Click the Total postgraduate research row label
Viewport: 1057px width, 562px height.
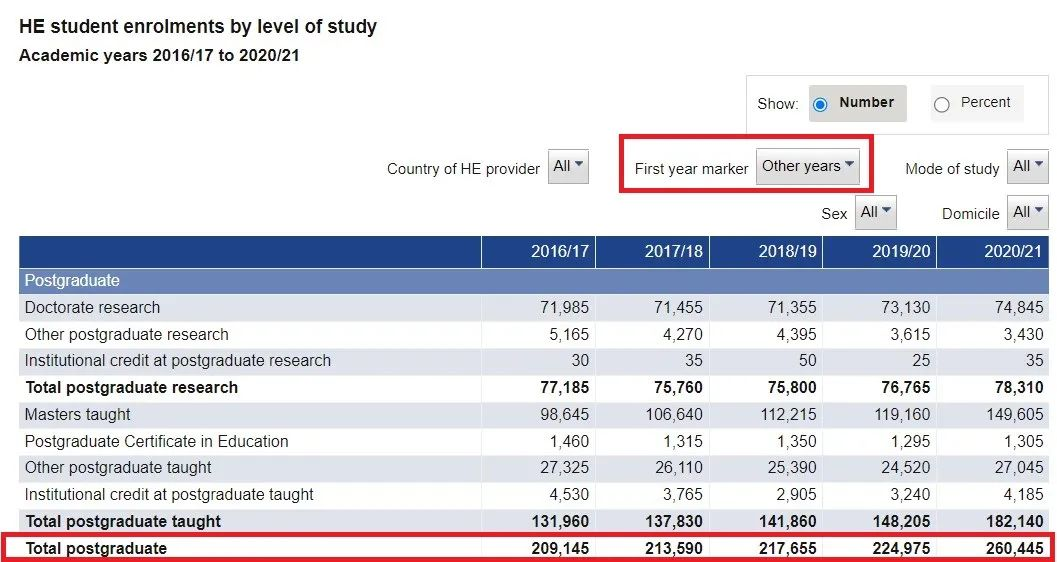coord(131,388)
